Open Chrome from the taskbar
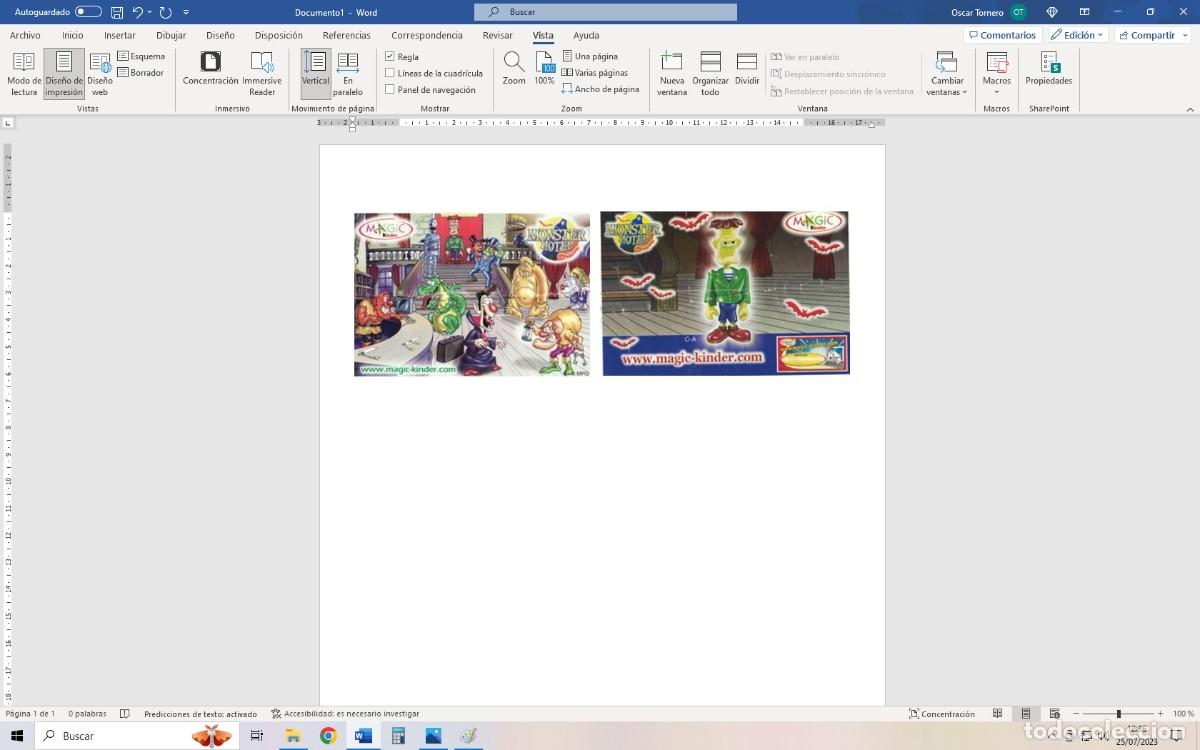Viewport: 1200px width, 750px height. [x=328, y=736]
